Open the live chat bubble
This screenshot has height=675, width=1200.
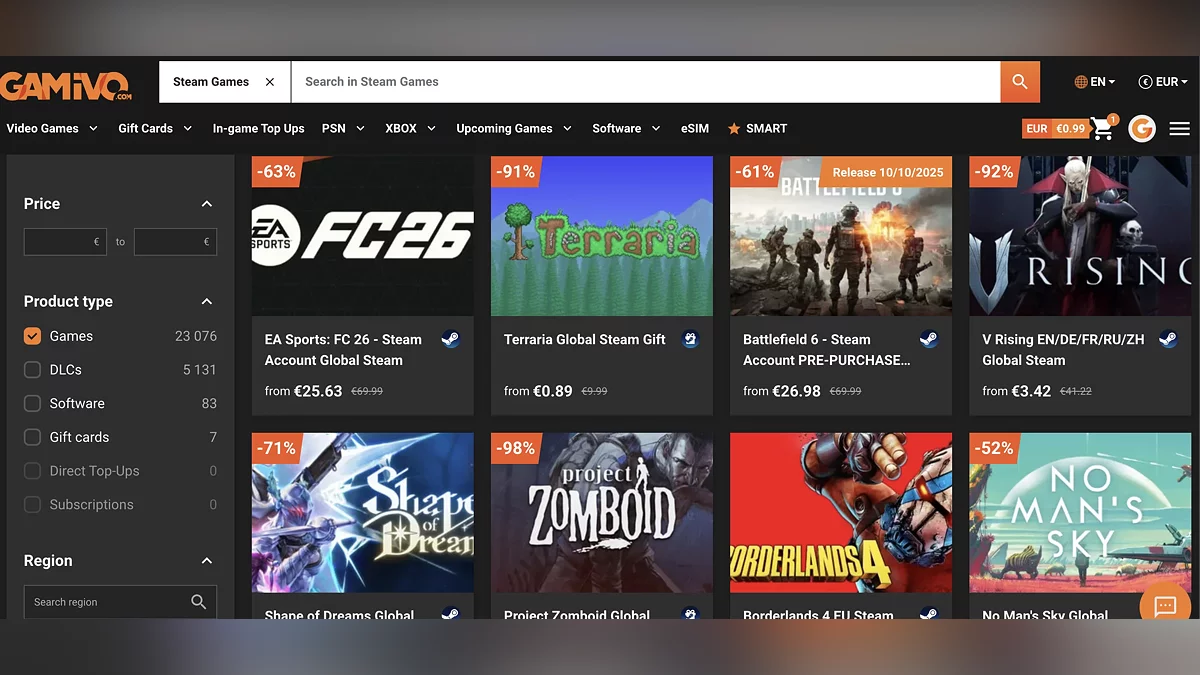point(1165,605)
